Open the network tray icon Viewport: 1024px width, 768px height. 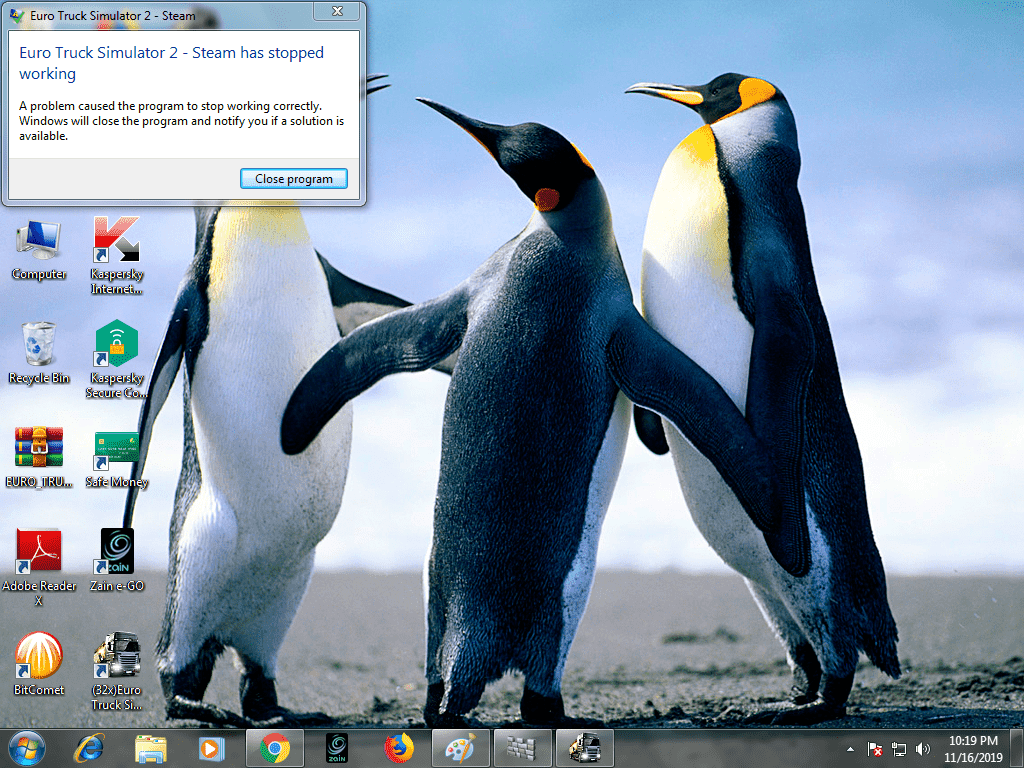pyautogui.click(x=899, y=749)
